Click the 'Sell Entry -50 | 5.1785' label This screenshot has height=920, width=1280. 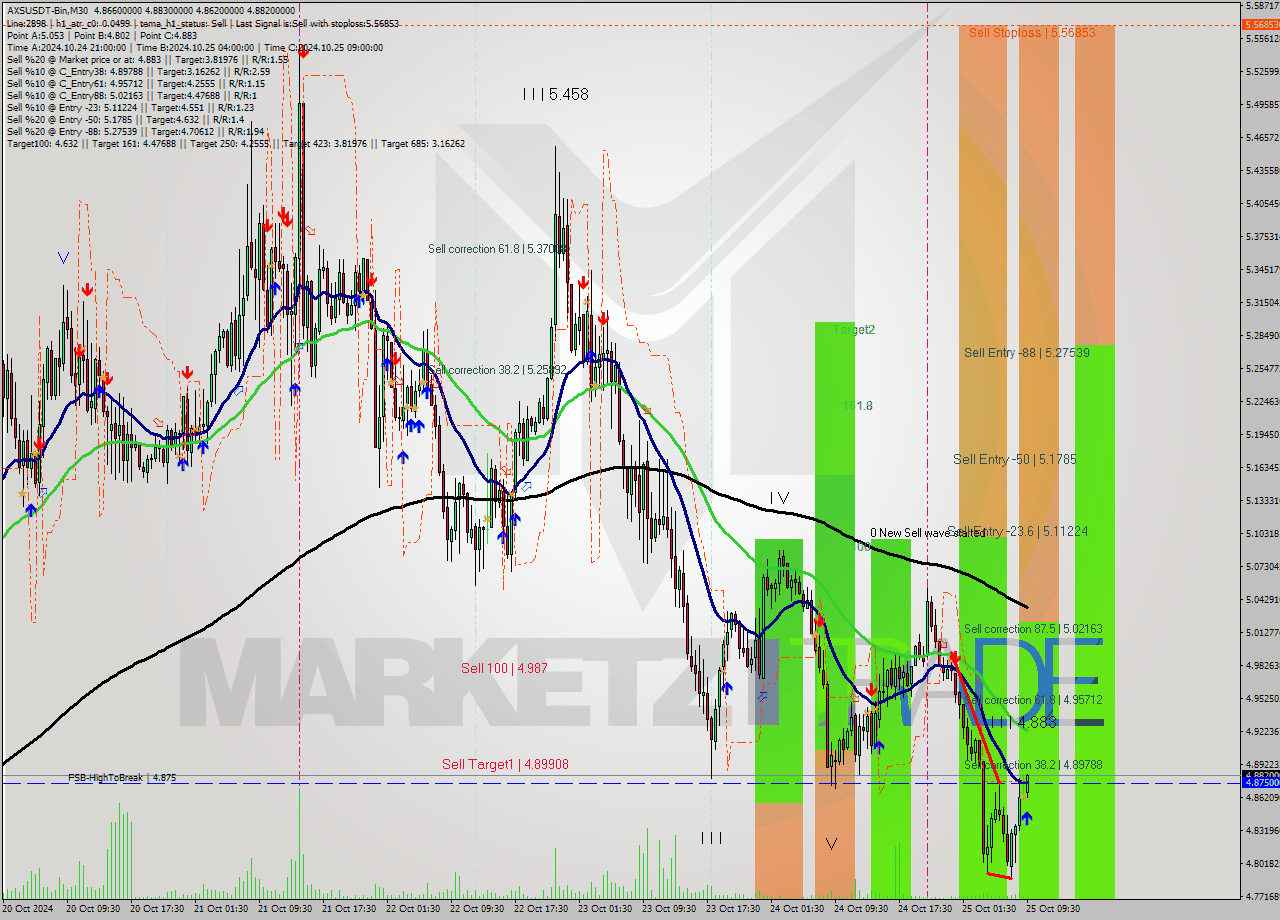click(1015, 460)
